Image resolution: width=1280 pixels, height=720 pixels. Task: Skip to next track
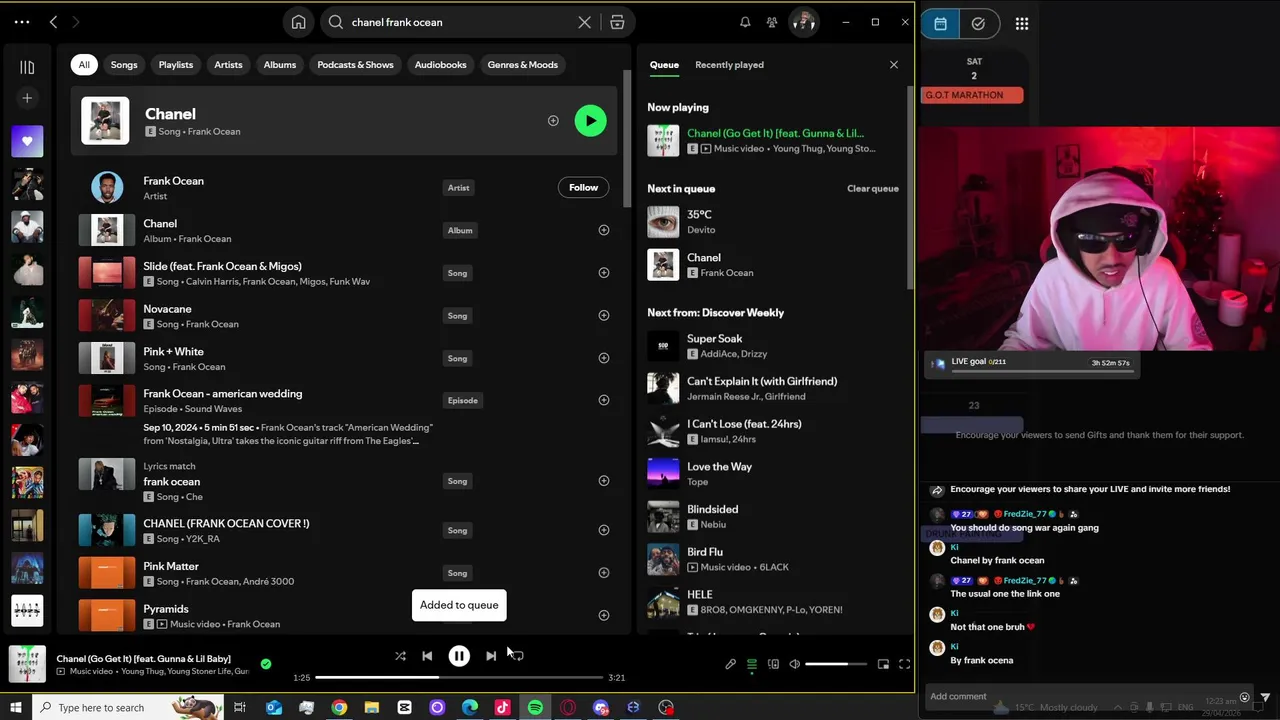pos(491,656)
